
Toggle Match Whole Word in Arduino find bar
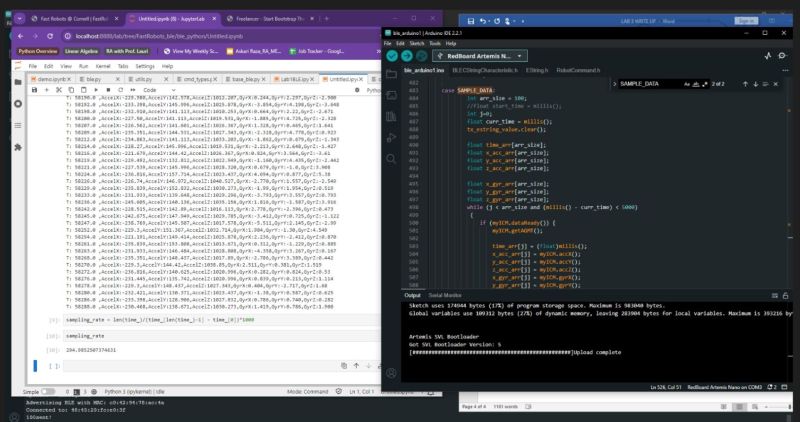pos(695,84)
